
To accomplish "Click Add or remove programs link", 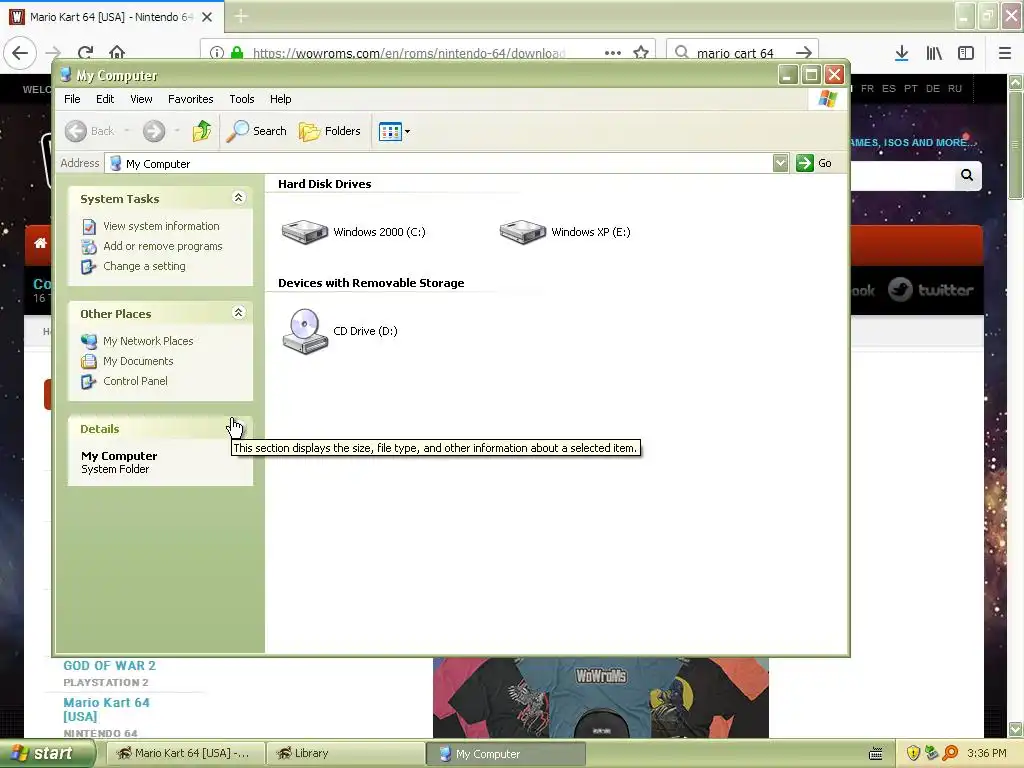I will click(x=163, y=246).
